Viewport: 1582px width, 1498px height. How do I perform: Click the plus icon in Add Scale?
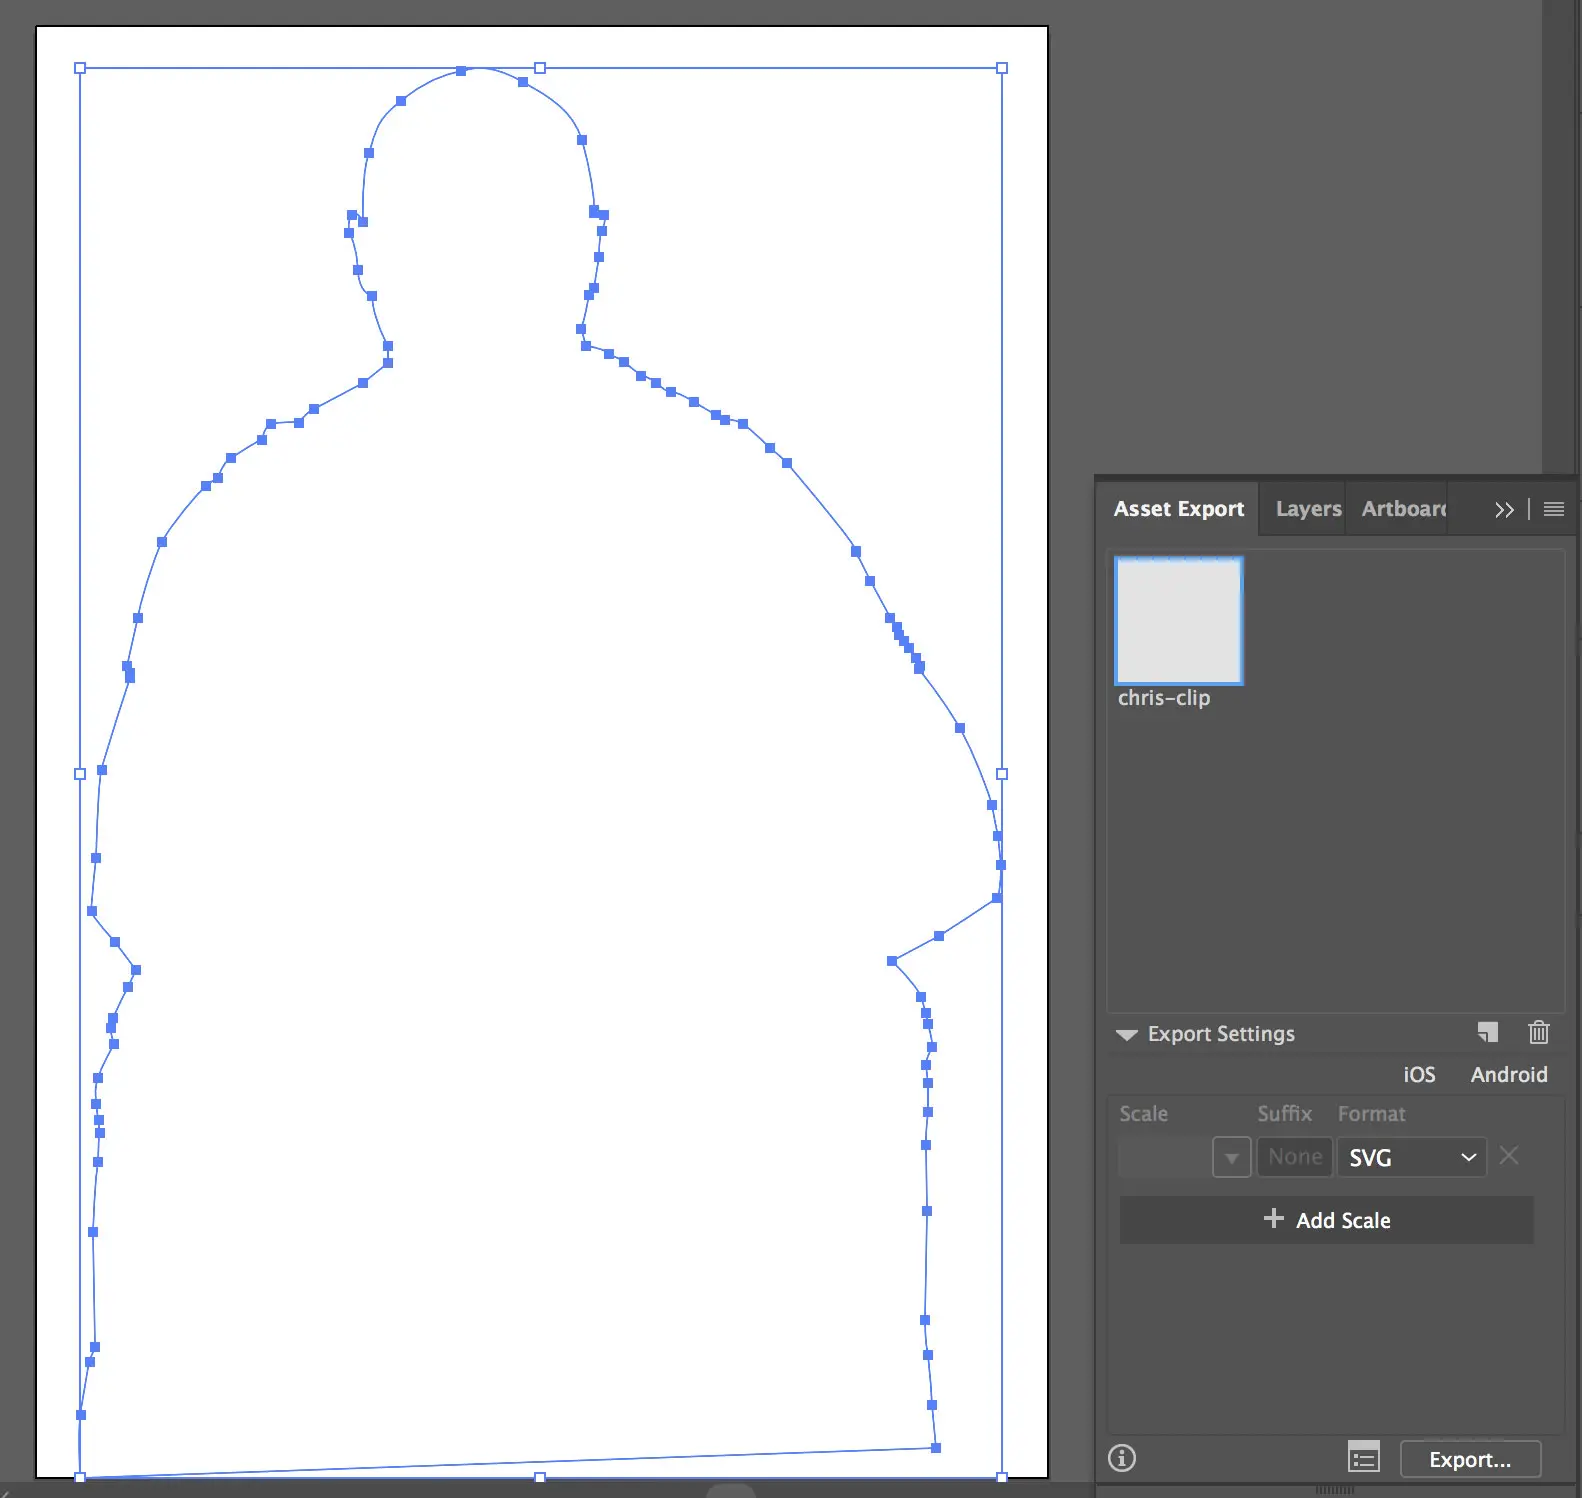tap(1273, 1218)
